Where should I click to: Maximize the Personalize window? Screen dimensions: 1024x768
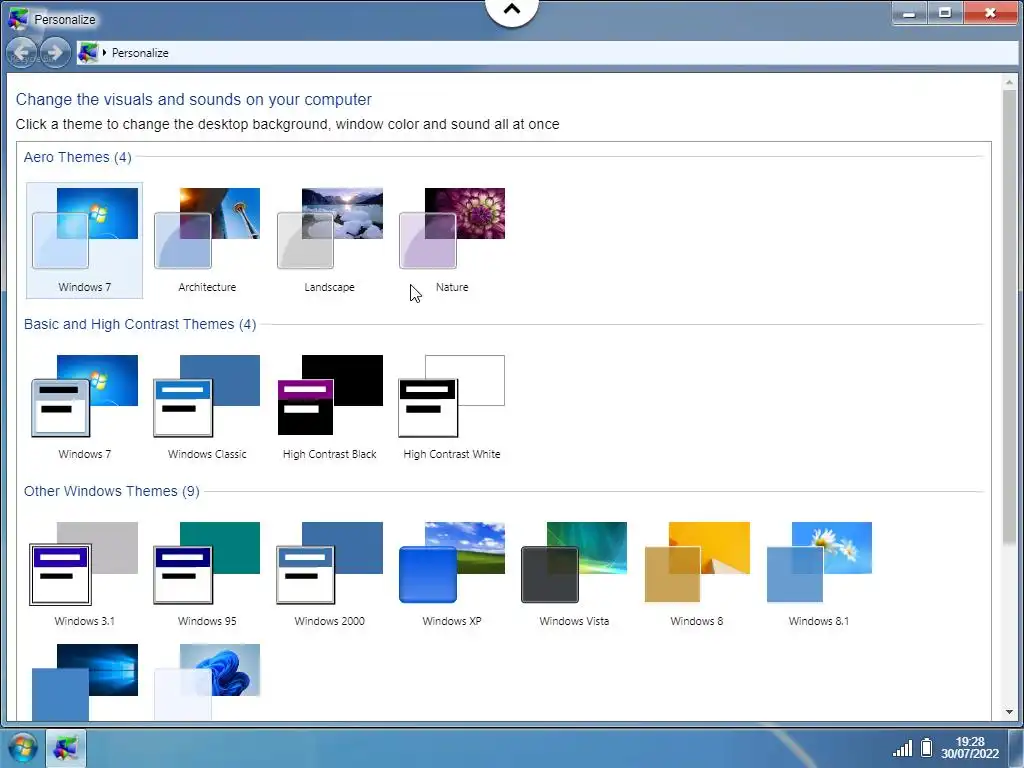point(944,13)
